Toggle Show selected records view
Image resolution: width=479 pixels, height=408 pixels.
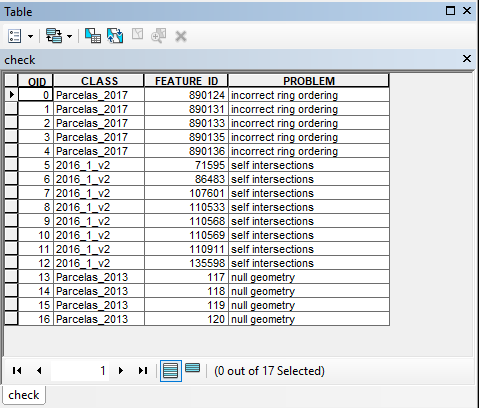(x=192, y=368)
